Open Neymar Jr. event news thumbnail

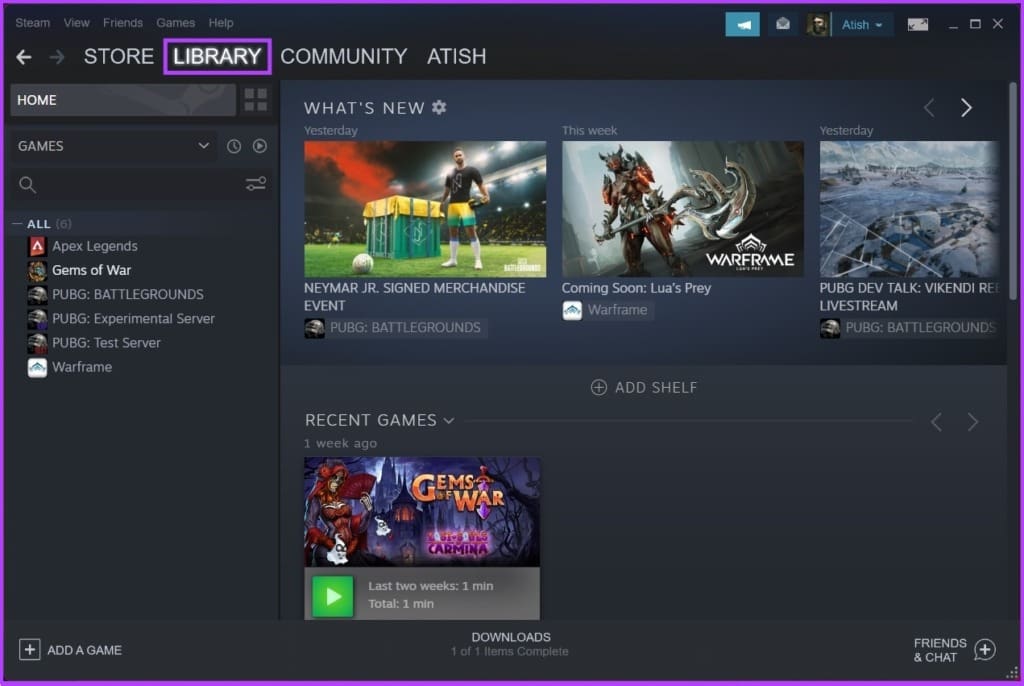click(425, 209)
